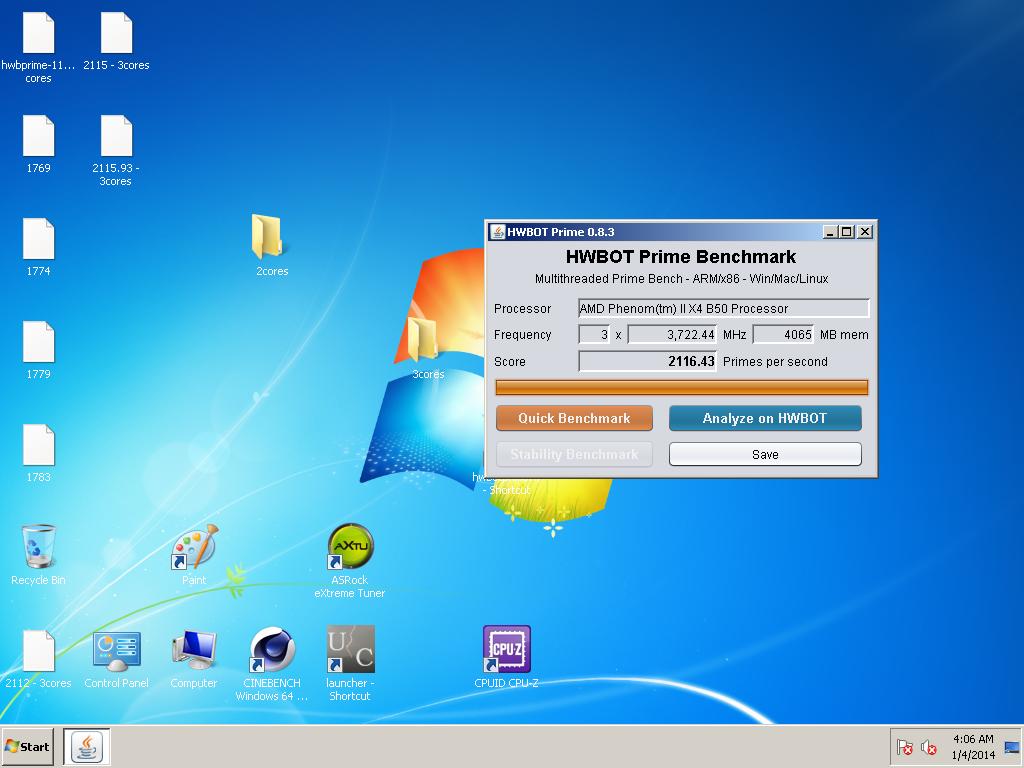The width and height of the screenshot is (1024, 768).
Task: Click the HWBOT Prime Benchmark heading
Action: [680, 257]
